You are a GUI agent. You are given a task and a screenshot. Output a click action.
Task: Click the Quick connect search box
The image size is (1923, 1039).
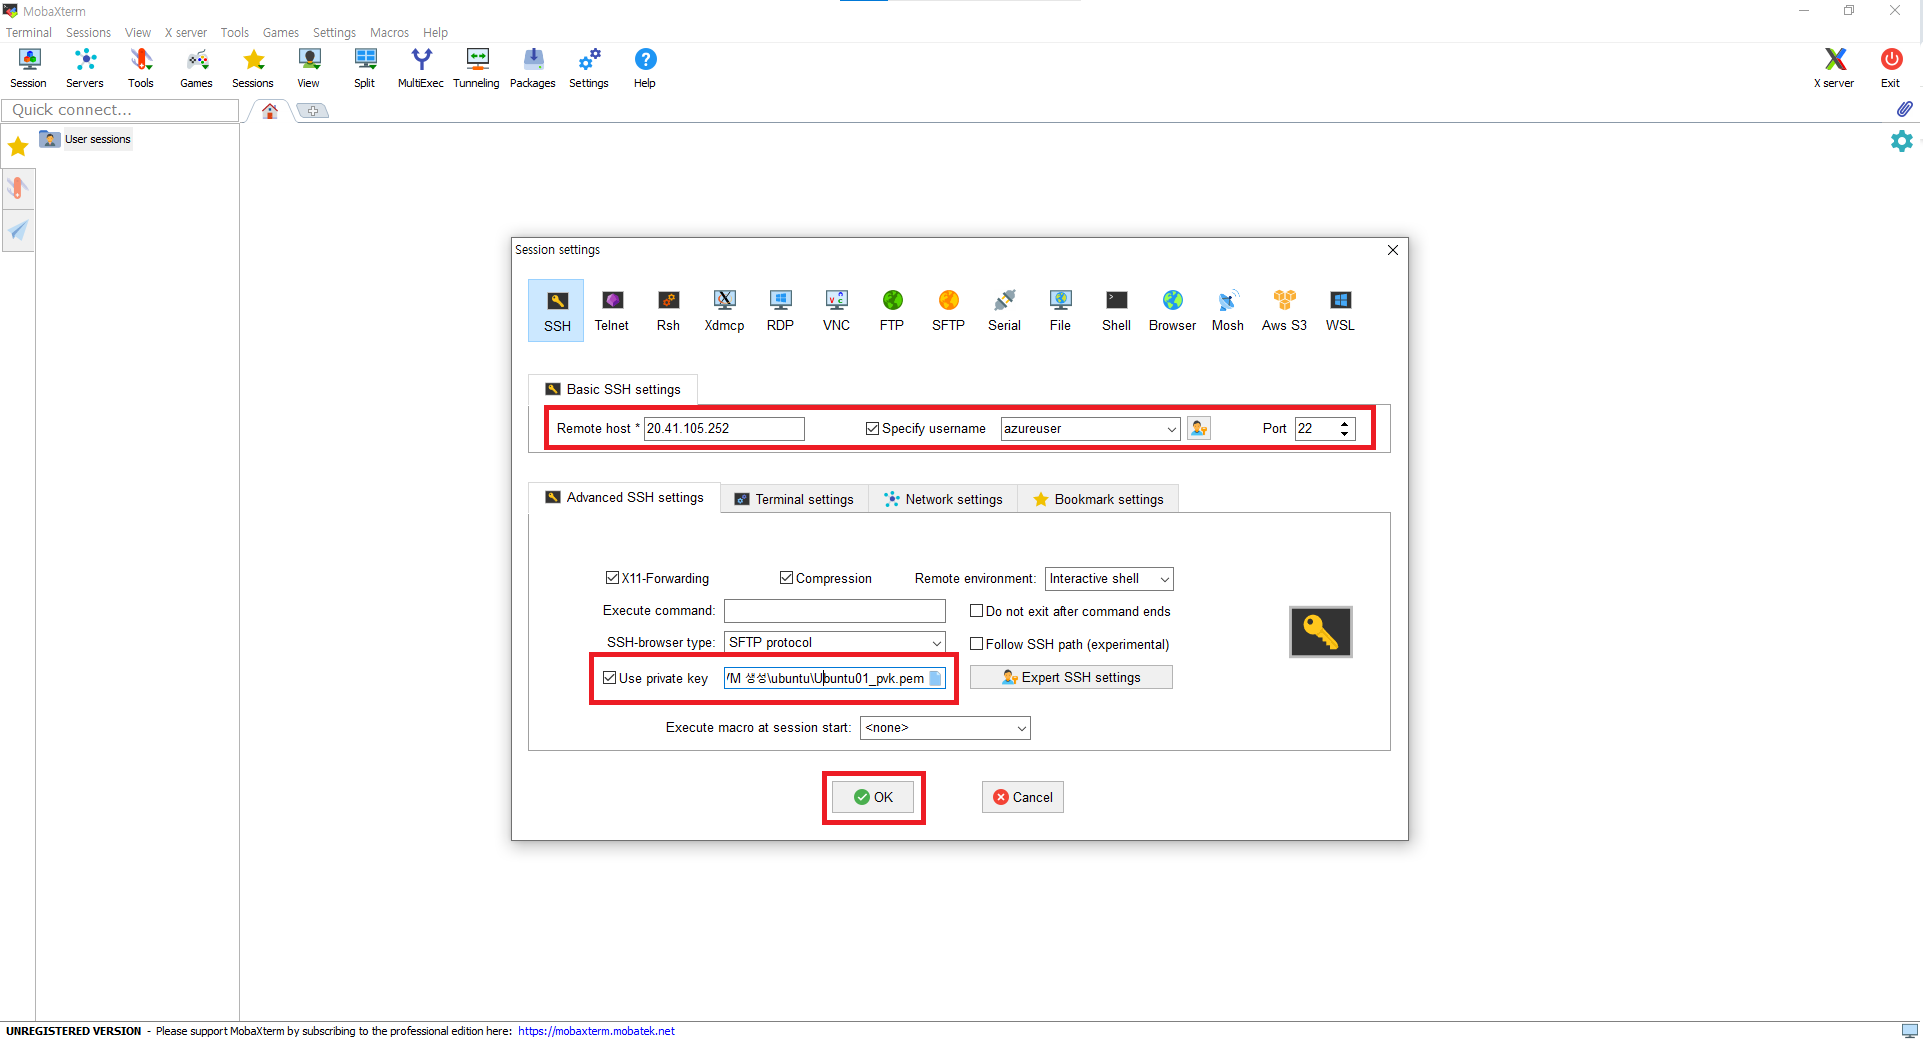pos(120,110)
